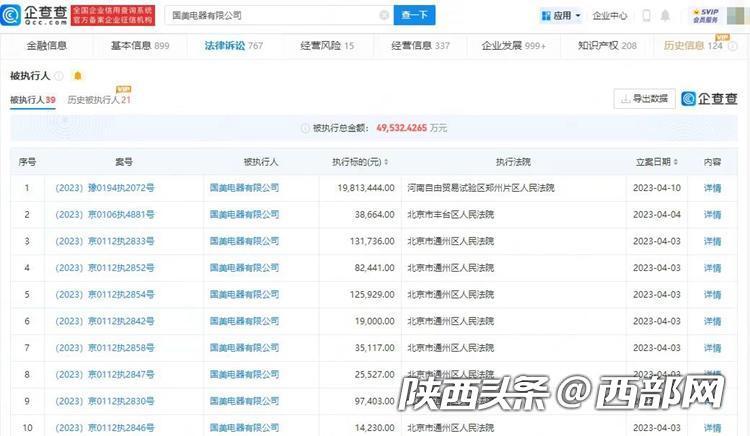Click the 全国企业信用查询系统 red banner
The height and width of the screenshot is (436, 750).
point(113,15)
